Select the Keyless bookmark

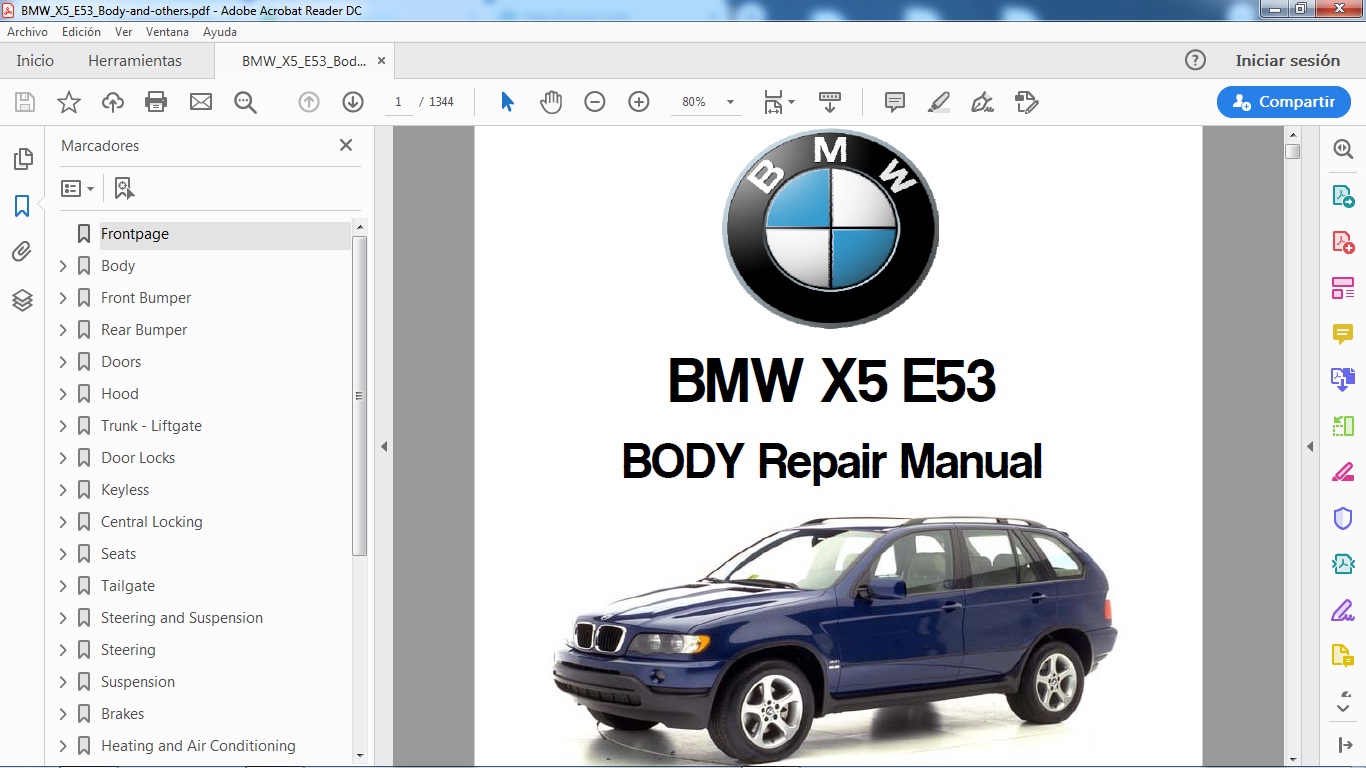[124, 490]
